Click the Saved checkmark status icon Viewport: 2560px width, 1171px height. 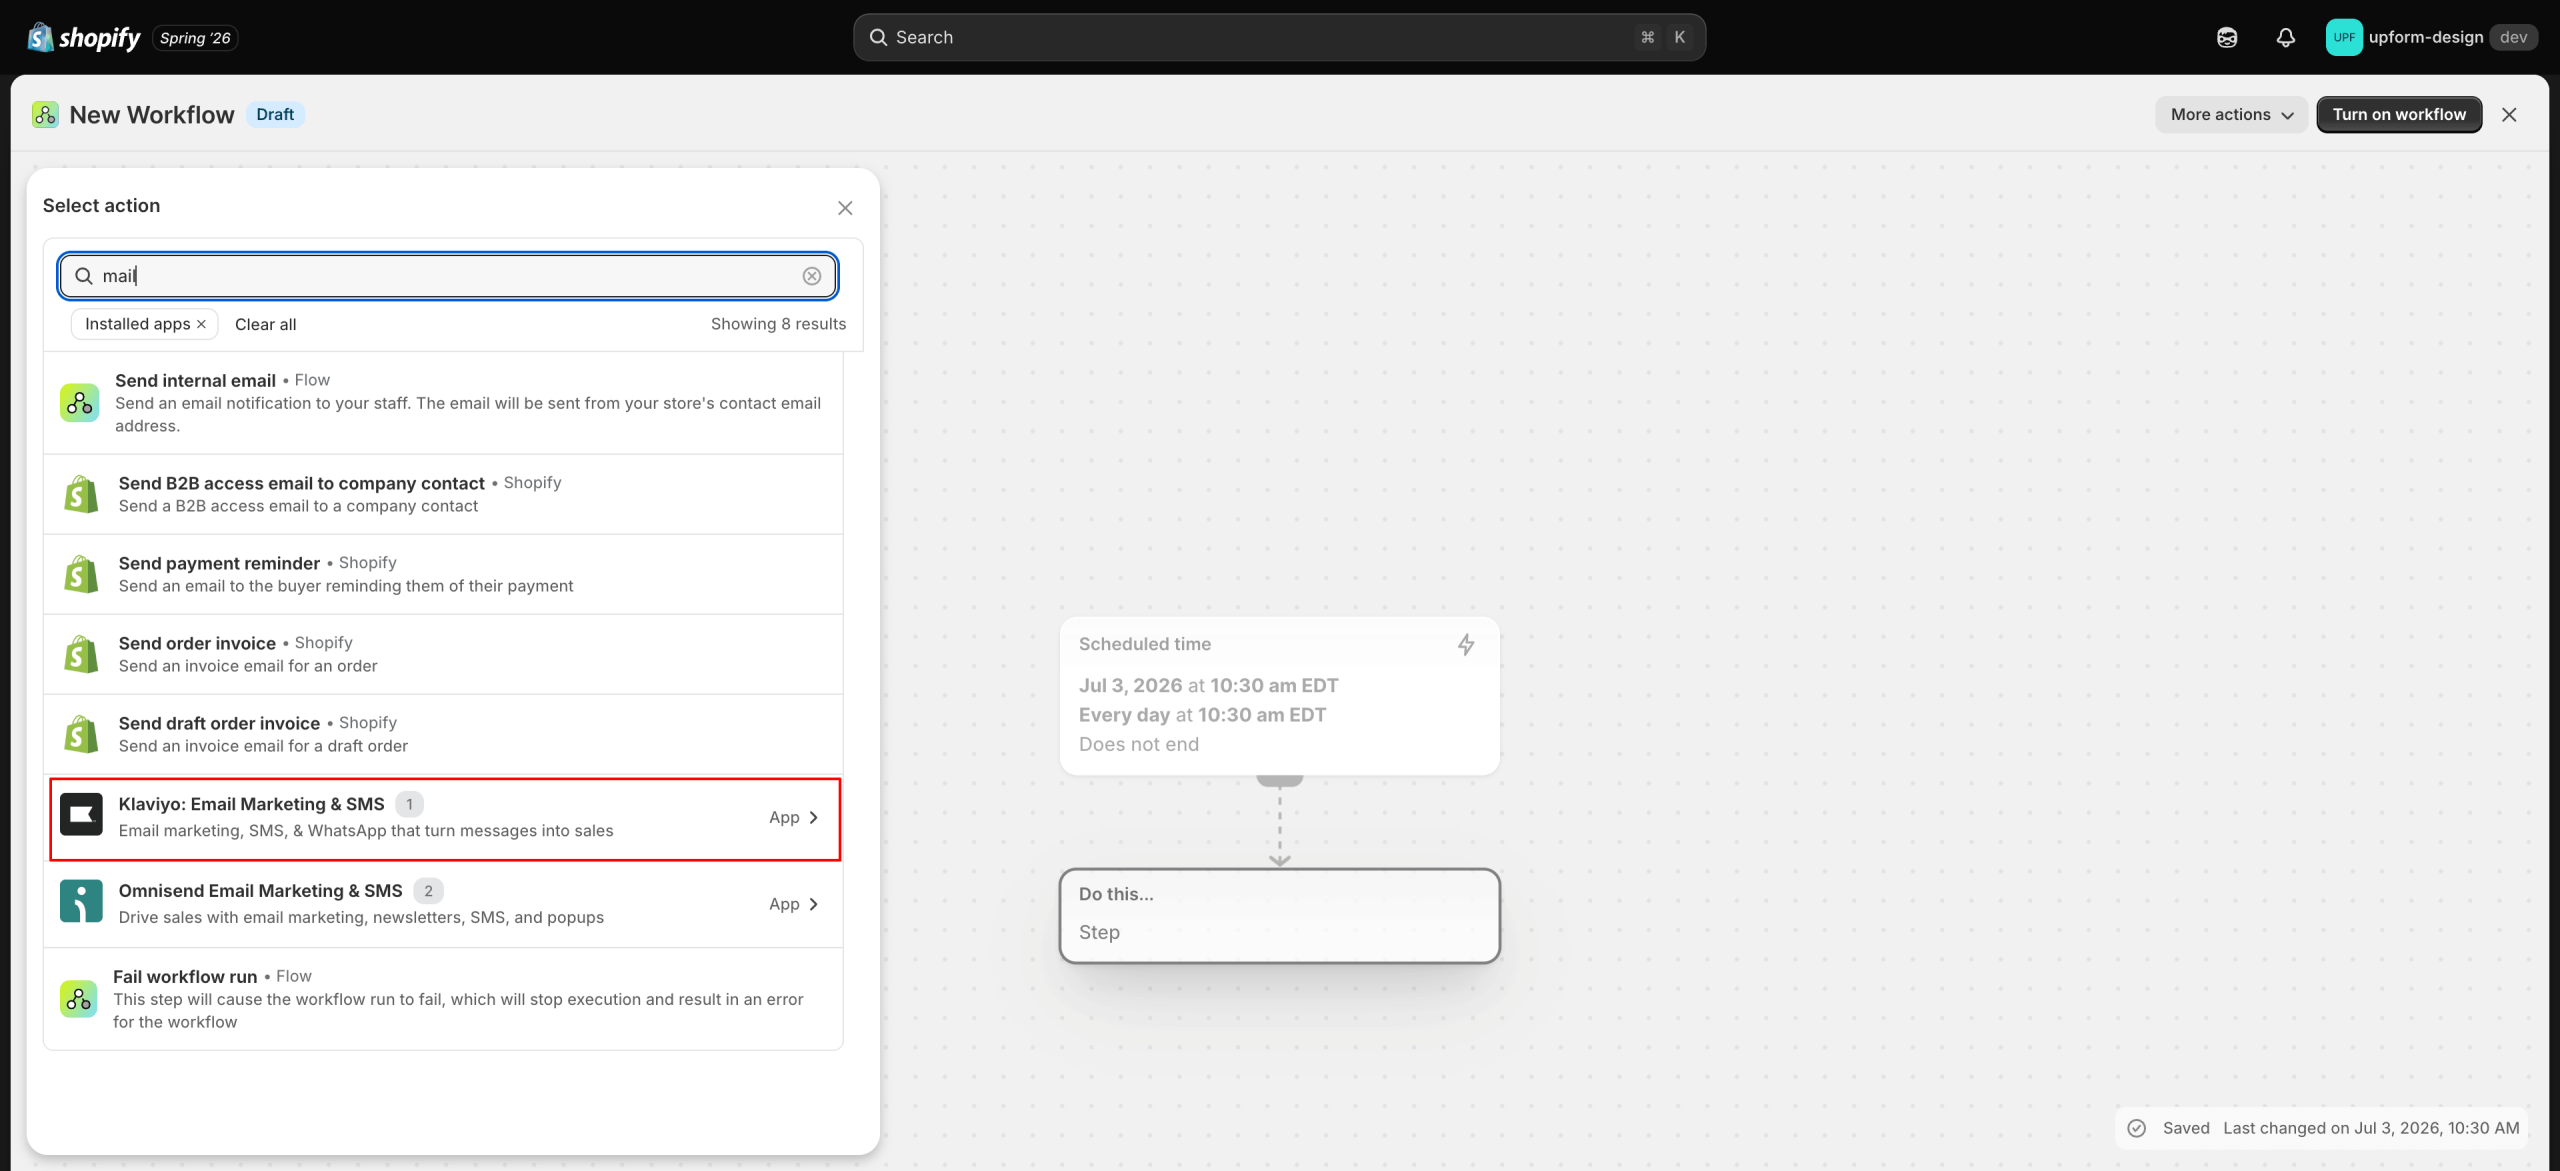[2137, 1128]
